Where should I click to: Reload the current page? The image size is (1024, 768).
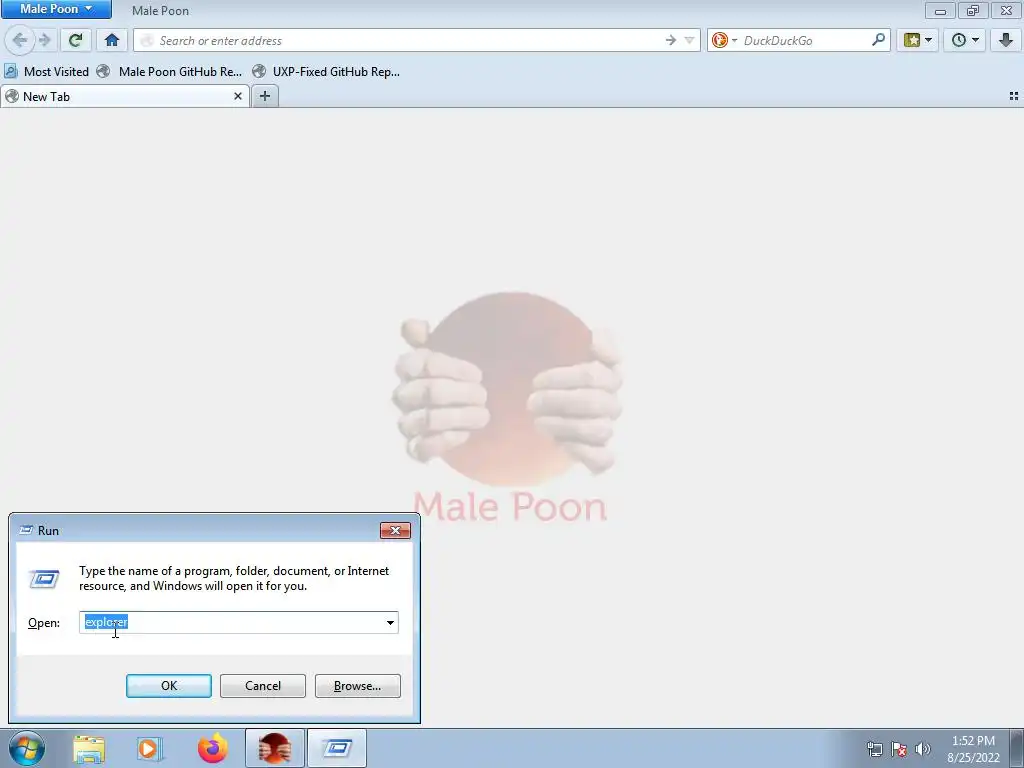tap(75, 40)
